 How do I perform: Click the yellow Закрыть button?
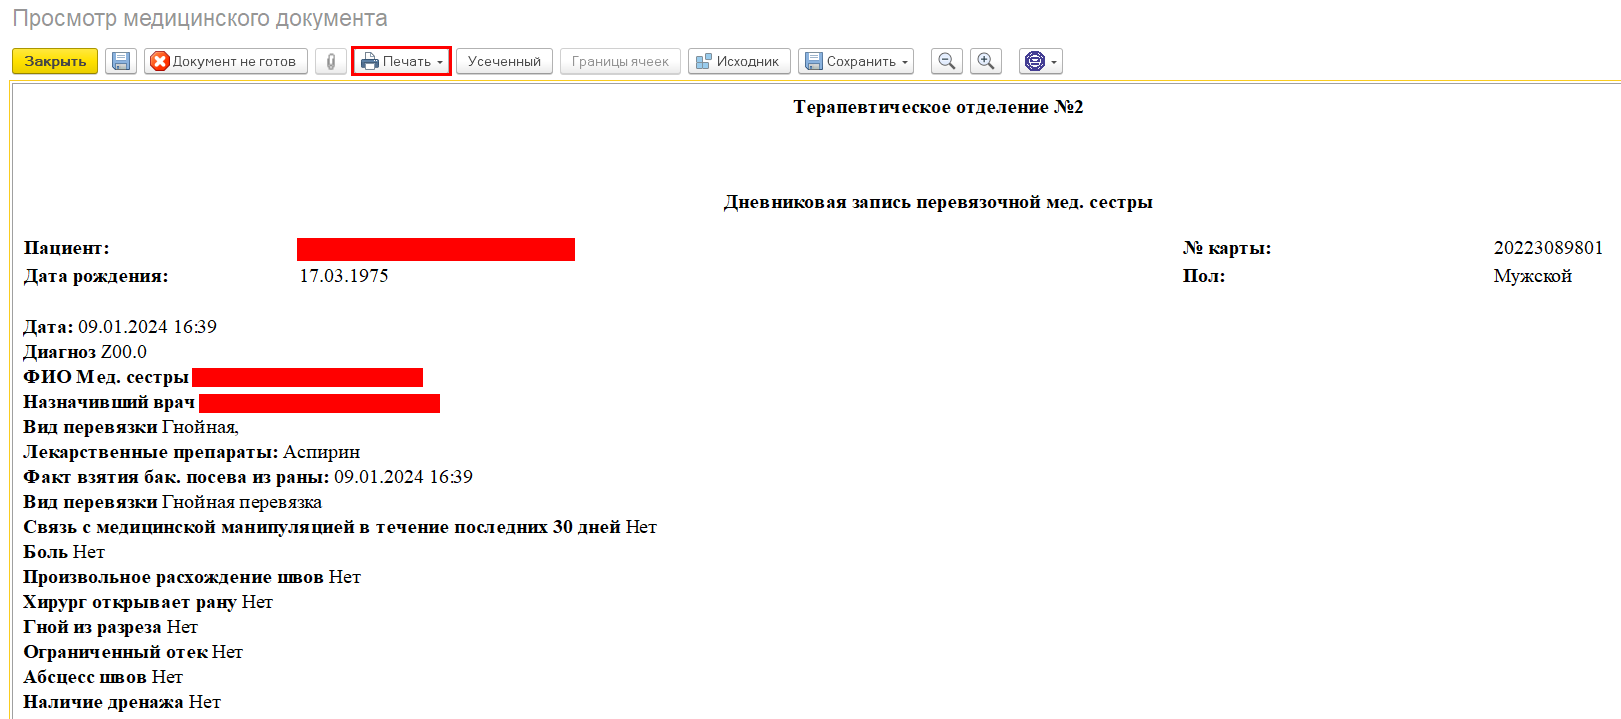55,61
